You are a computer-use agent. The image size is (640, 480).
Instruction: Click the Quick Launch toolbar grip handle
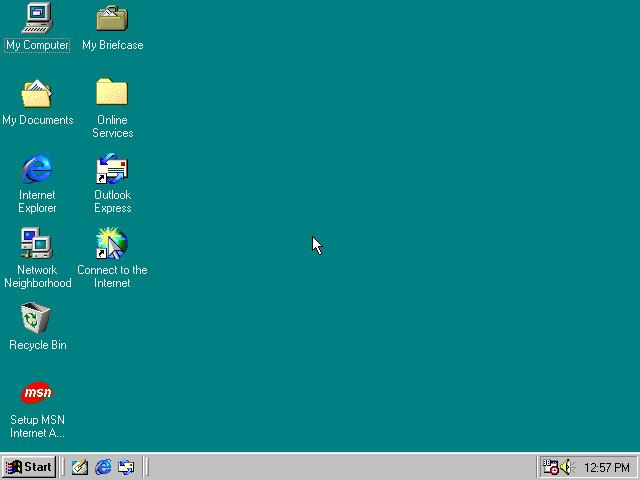click(62, 467)
